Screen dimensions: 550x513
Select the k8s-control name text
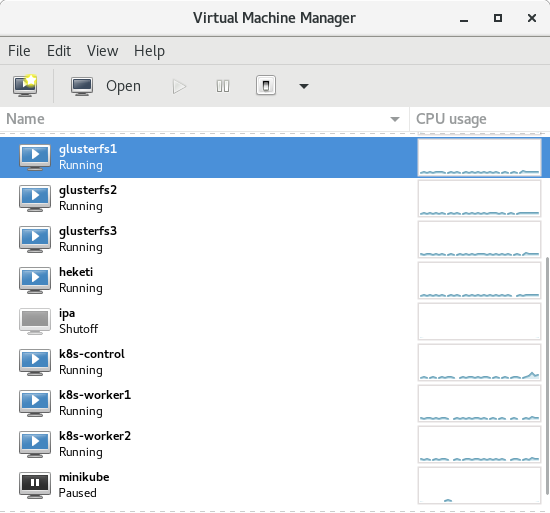pos(92,354)
